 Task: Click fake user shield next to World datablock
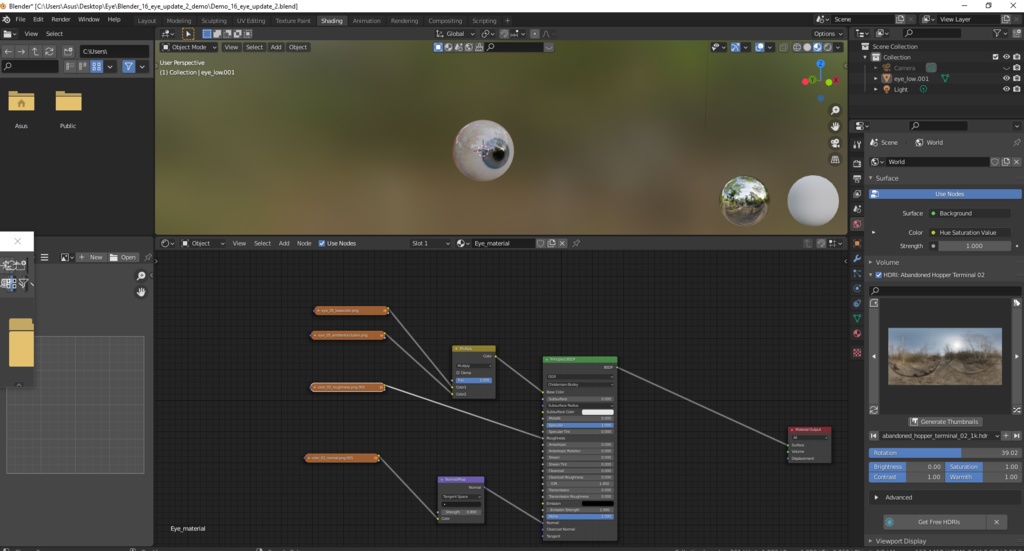[995, 162]
